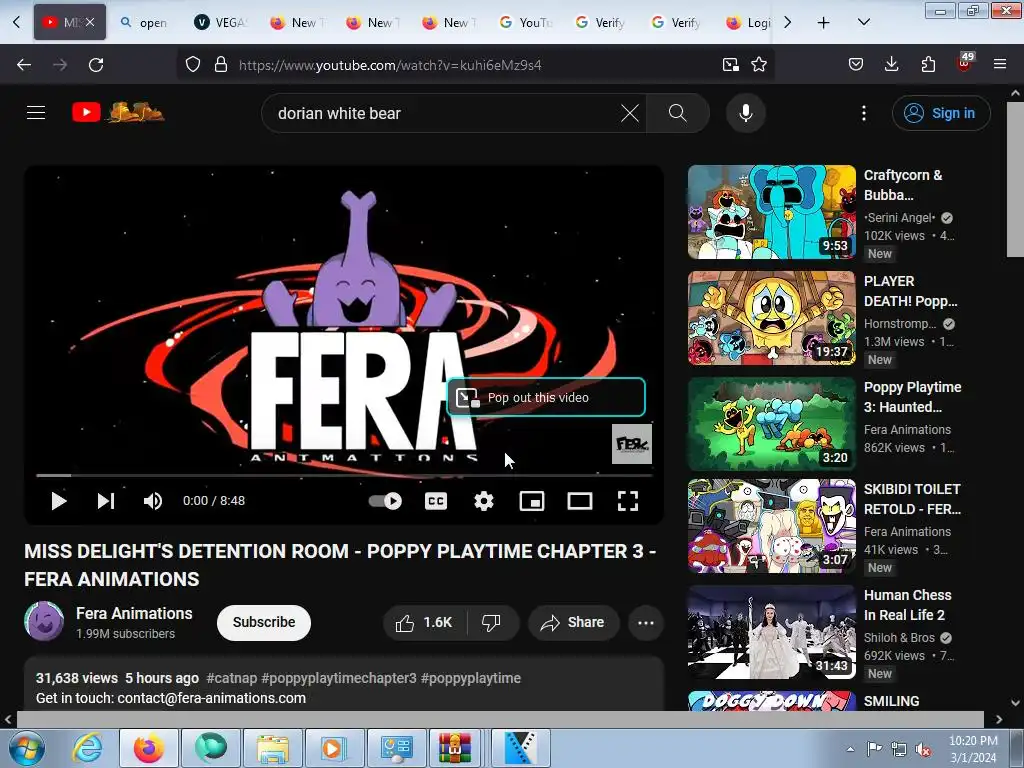Toggle the autoplay switch in player
This screenshot has width=1024, height=768.
(x=385, y=501)
